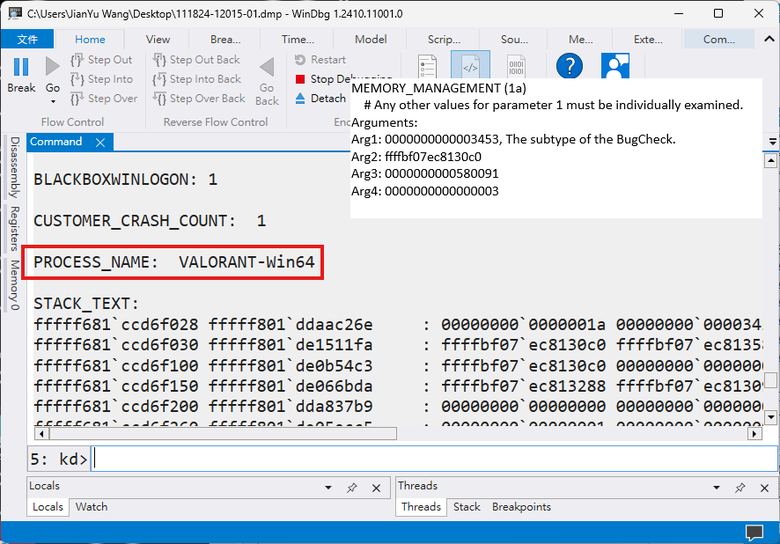This screenshot has width=780, height=544.
Task: Close the Threads panel
Action: 765,488
